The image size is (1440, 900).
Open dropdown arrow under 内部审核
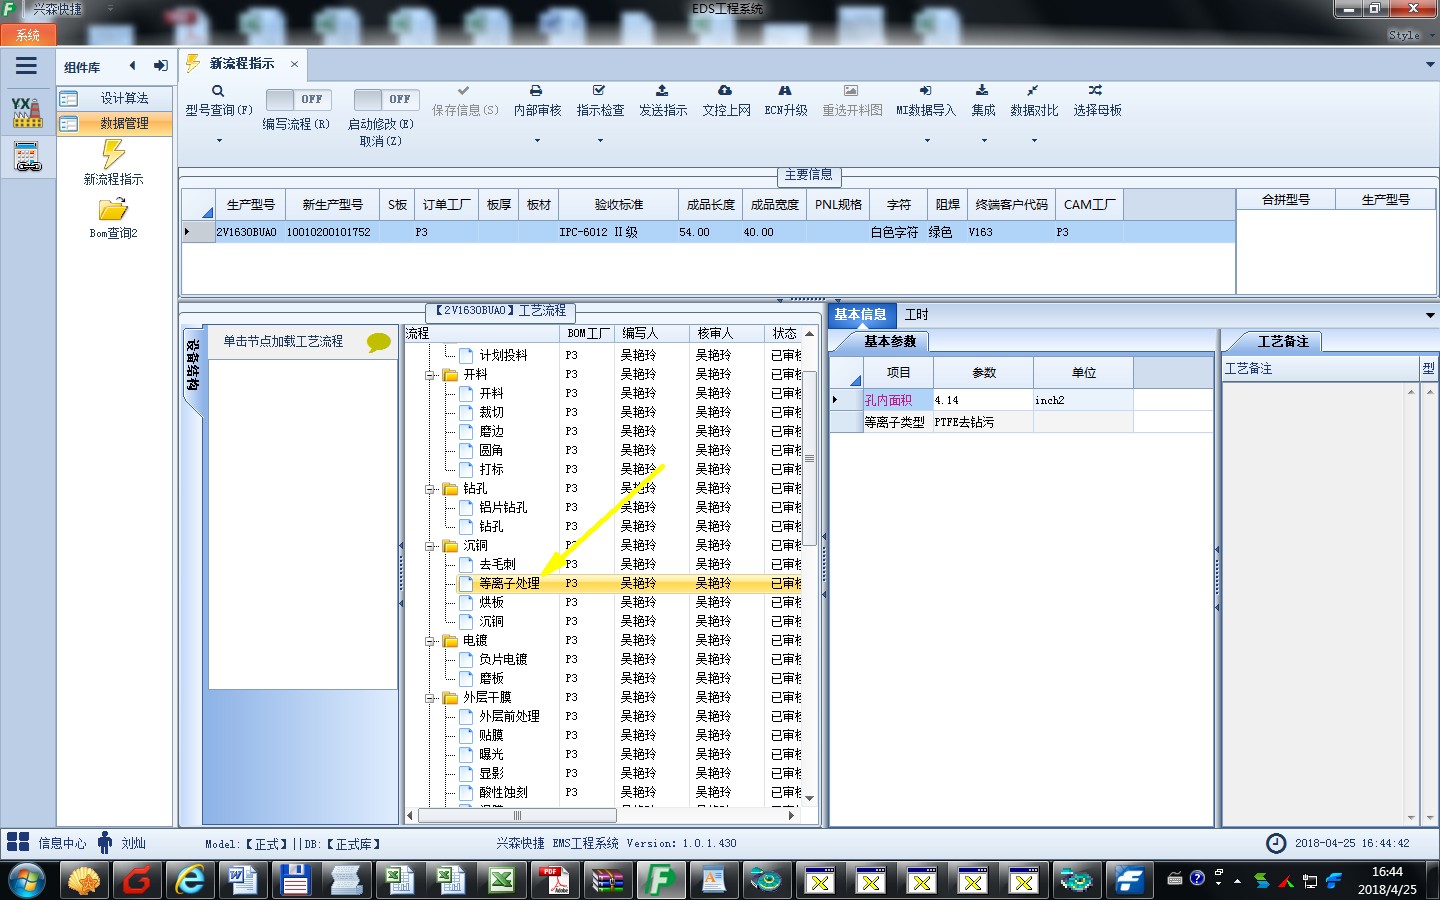pyautogui.click(x=537, y=141)
